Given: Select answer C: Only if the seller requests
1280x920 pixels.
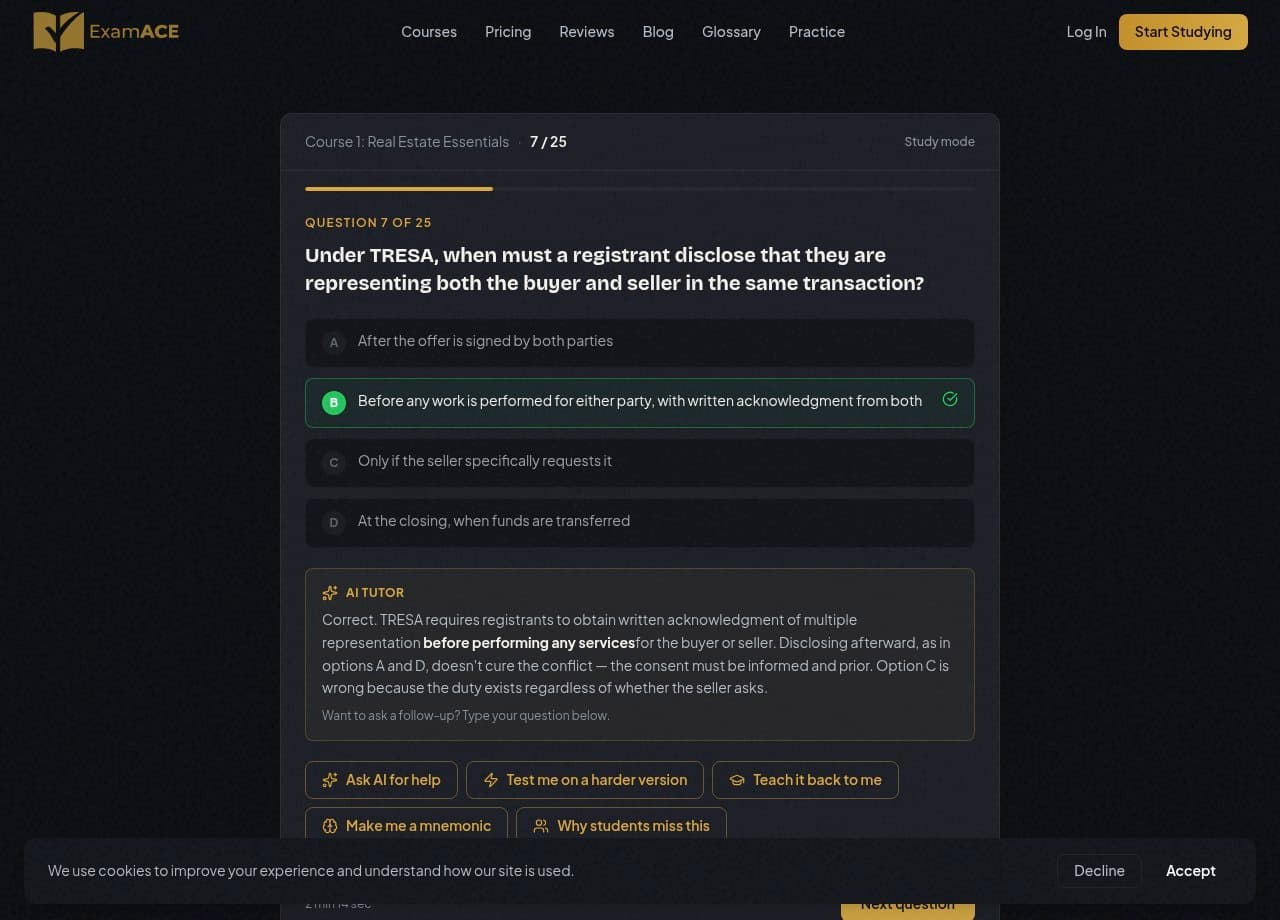Looking at the screenshot, I should coord(640,462).
